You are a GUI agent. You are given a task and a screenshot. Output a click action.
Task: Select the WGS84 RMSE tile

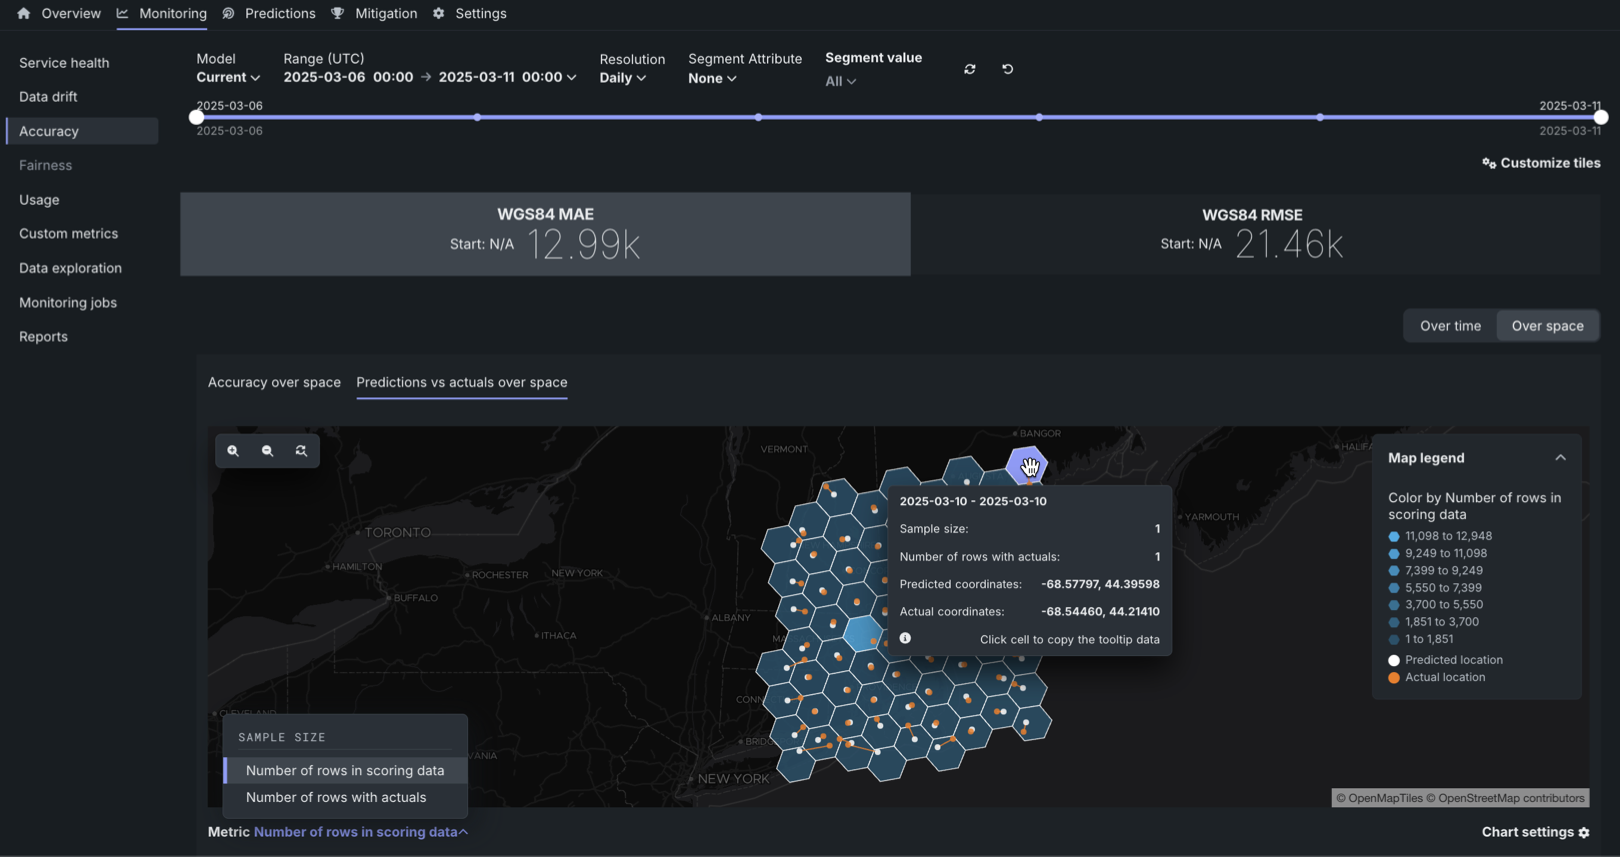(x=1252, y=234)
